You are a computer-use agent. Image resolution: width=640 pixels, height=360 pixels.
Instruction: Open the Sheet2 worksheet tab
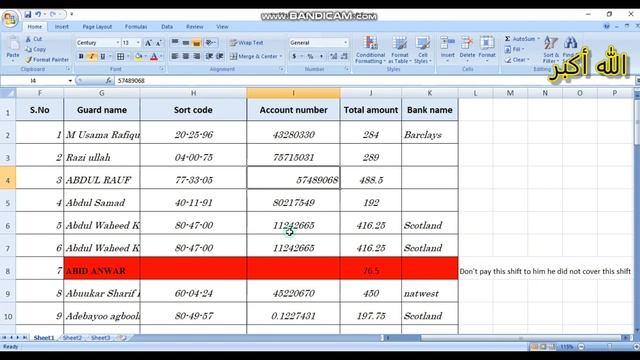pos(72,338)
